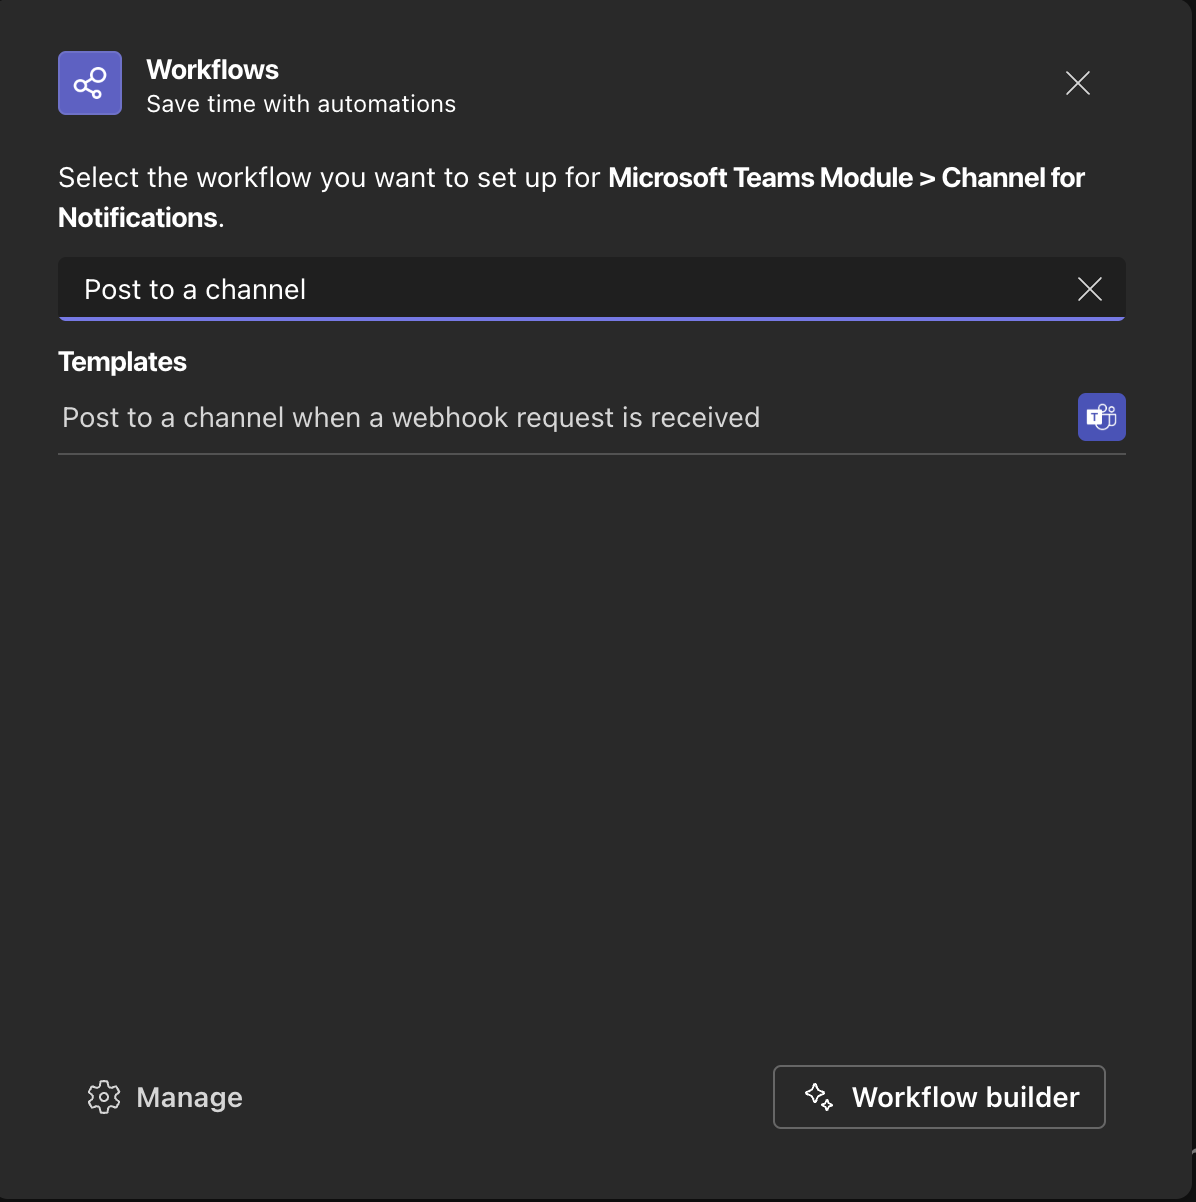Close the Workflows dialog
Image resolution: width=1196 pixels, height=1202 pixels.
1078,83
